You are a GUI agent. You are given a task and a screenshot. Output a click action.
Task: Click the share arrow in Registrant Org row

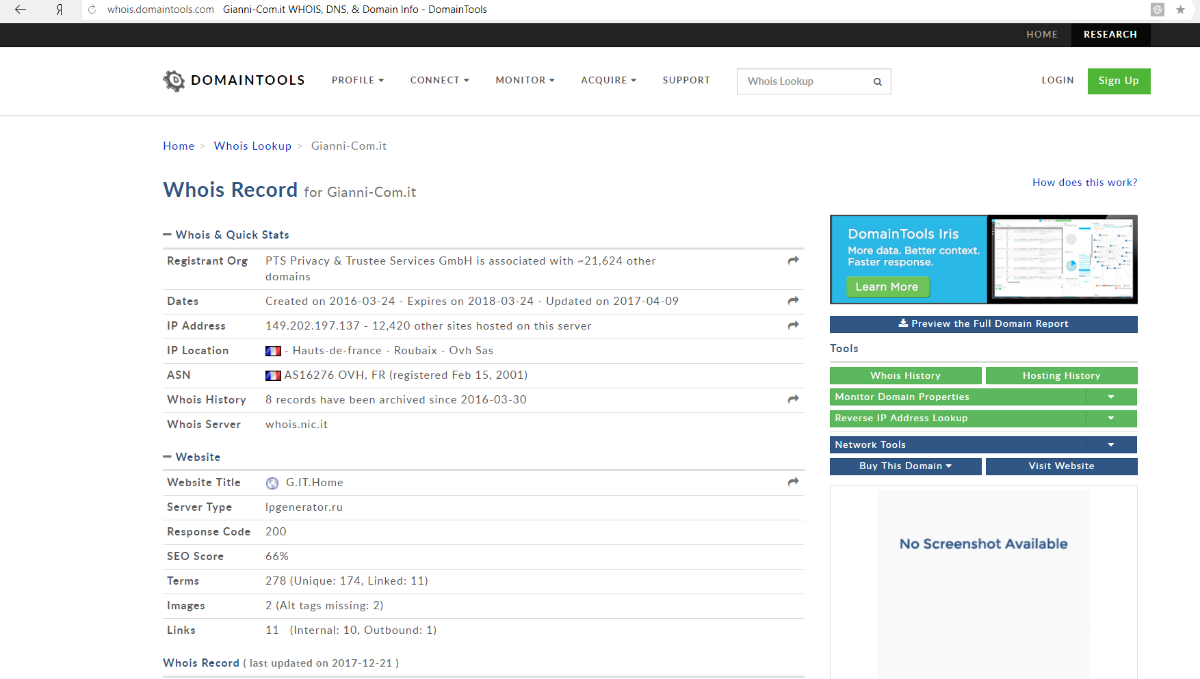pos(793,261)
